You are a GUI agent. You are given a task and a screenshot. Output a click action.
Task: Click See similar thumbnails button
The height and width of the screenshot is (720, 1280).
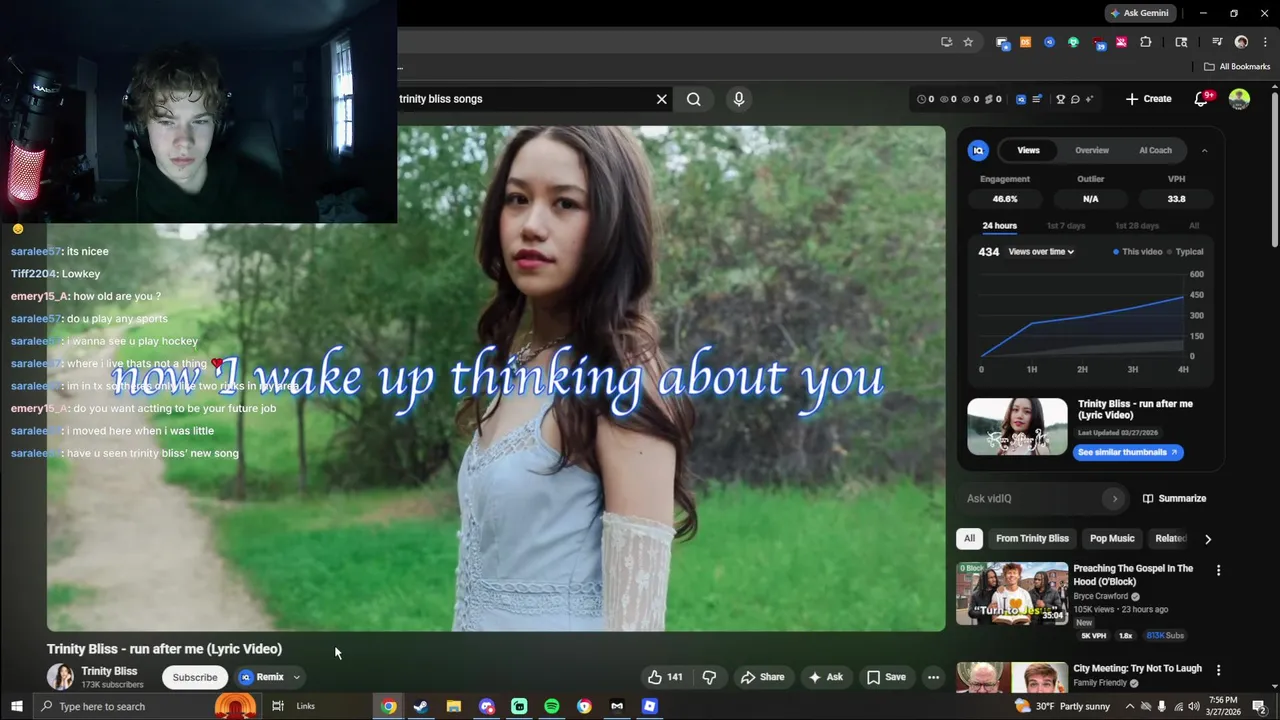[1128, 452]
